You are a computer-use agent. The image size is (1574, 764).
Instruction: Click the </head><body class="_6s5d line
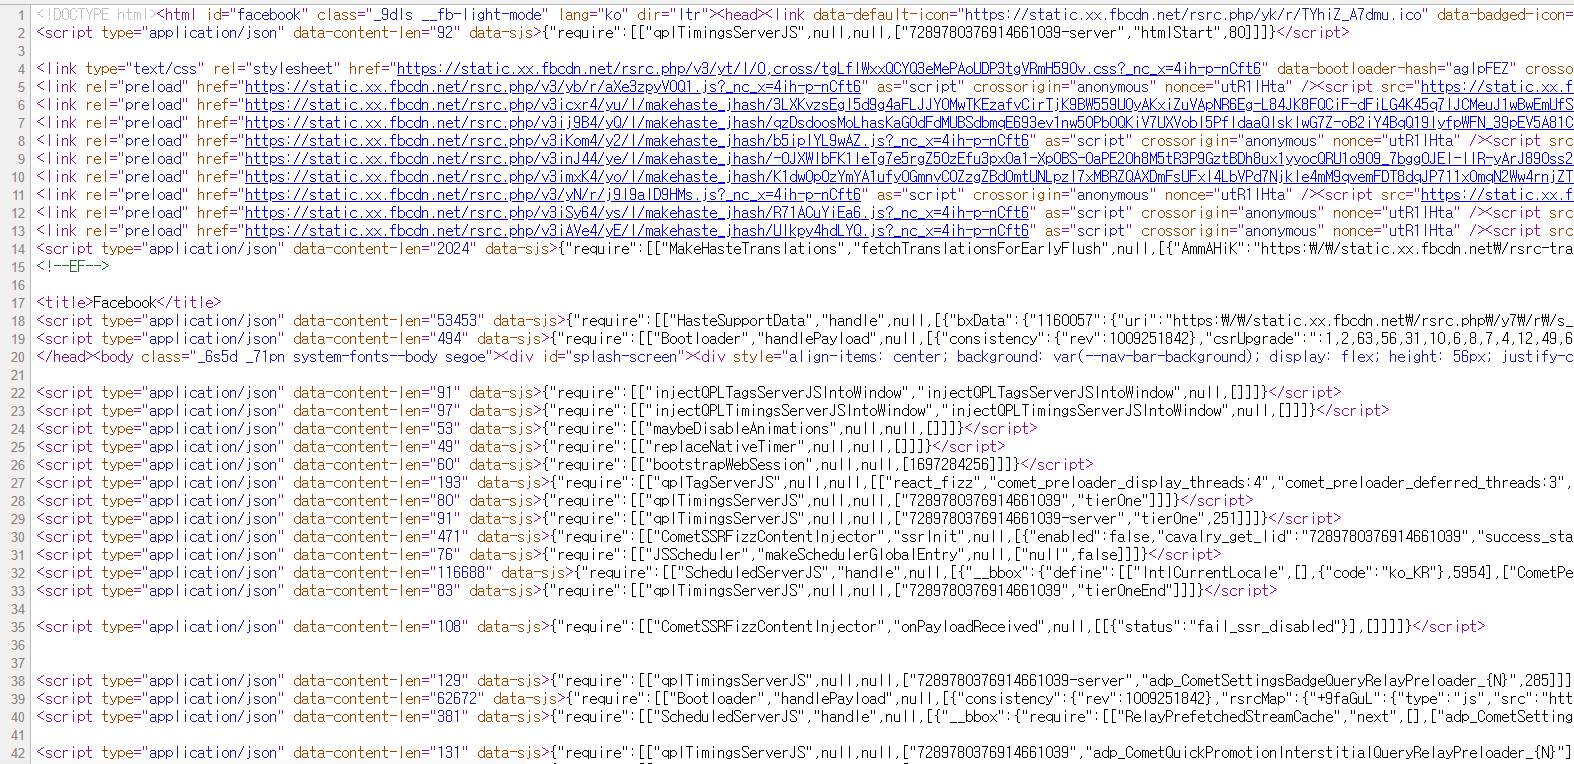[x=805, y=356]
